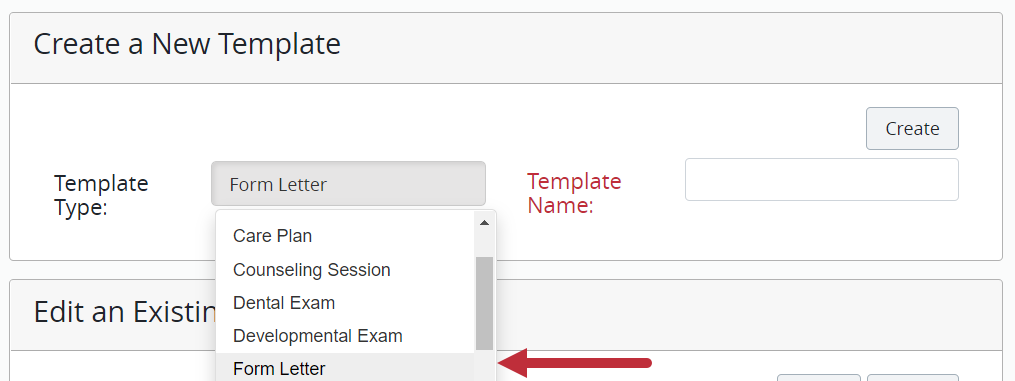Image resolution: width=1015 pixels, height=381 pixels.
Task: Choose the highlighted Form Letter option
Action: point(345,368)
